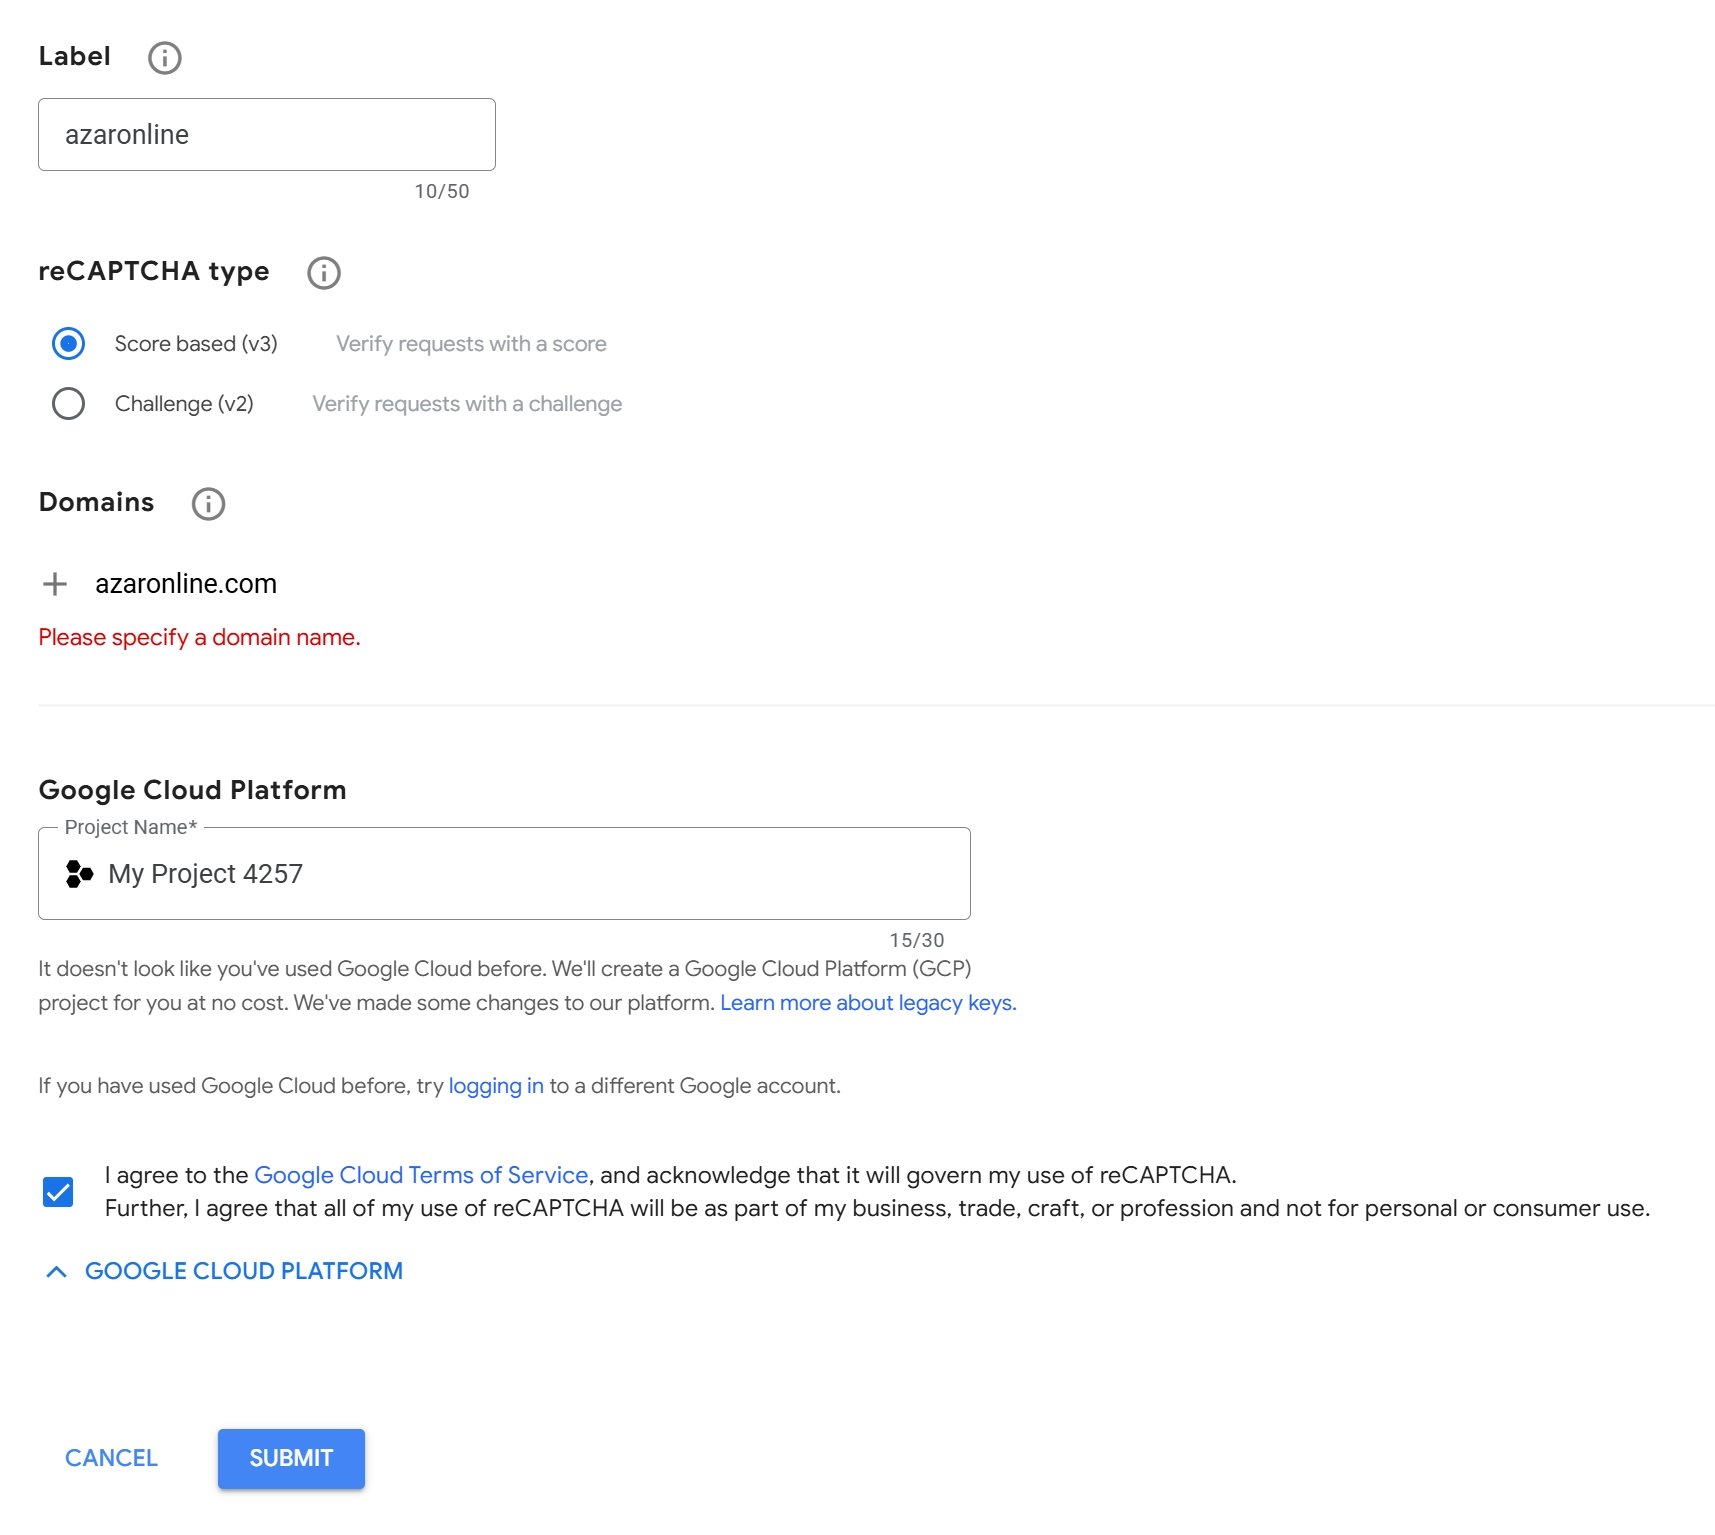Click the plus icon to add domain

[x=55, y=584]
